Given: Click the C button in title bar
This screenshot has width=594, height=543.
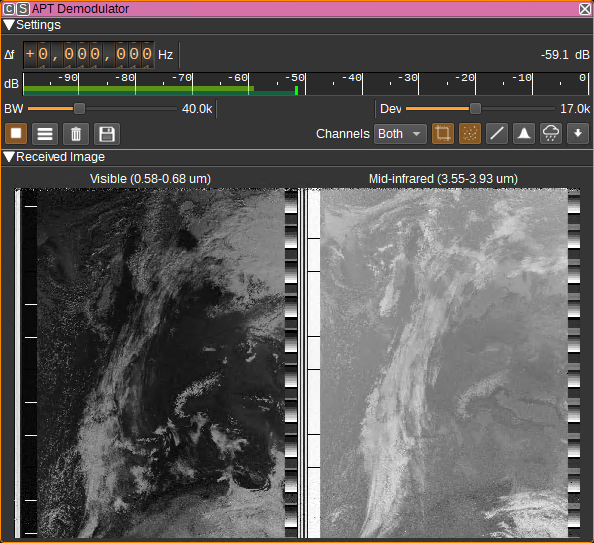Looking at the screenshot, I should point(9,9).
